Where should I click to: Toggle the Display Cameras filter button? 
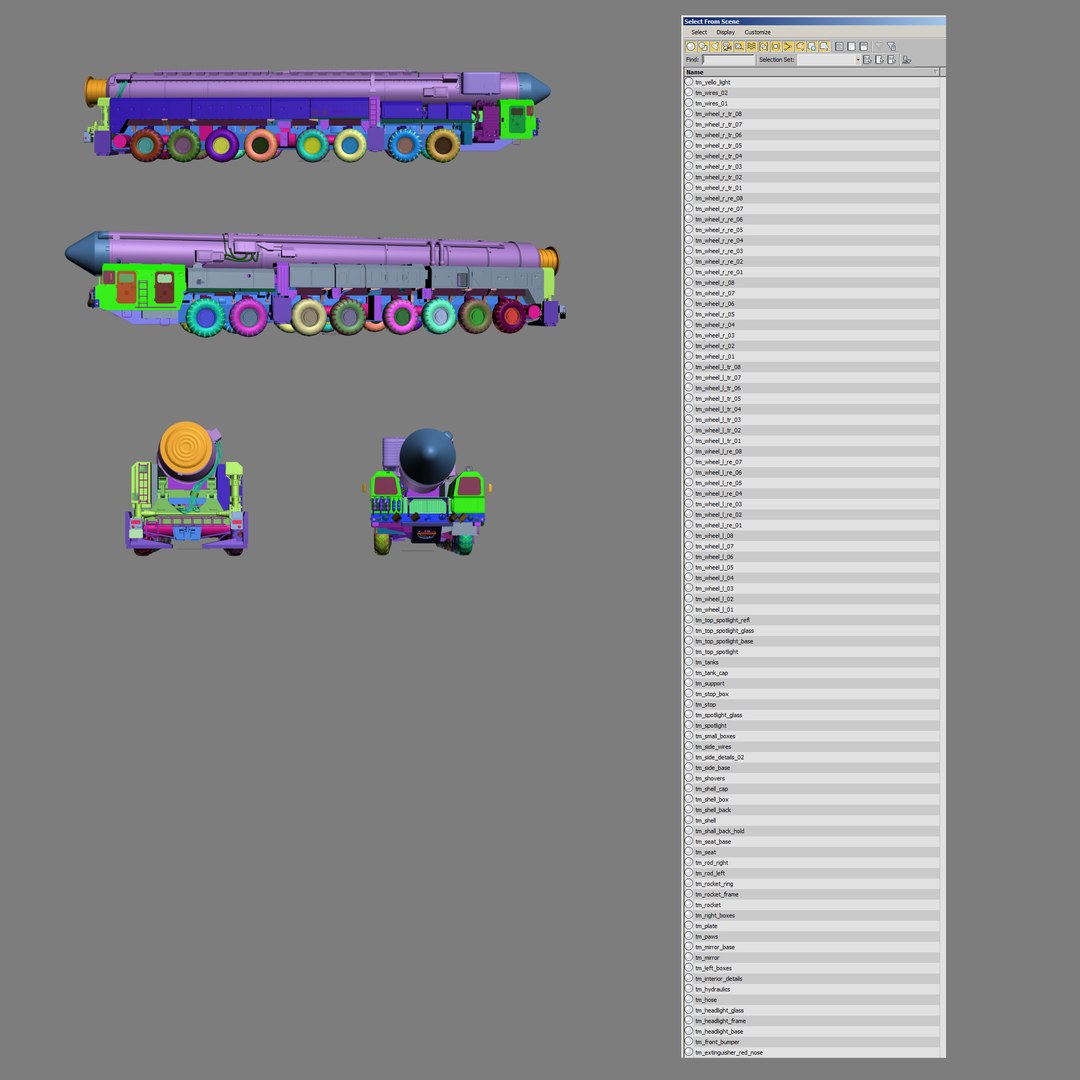tap(727, 46)
